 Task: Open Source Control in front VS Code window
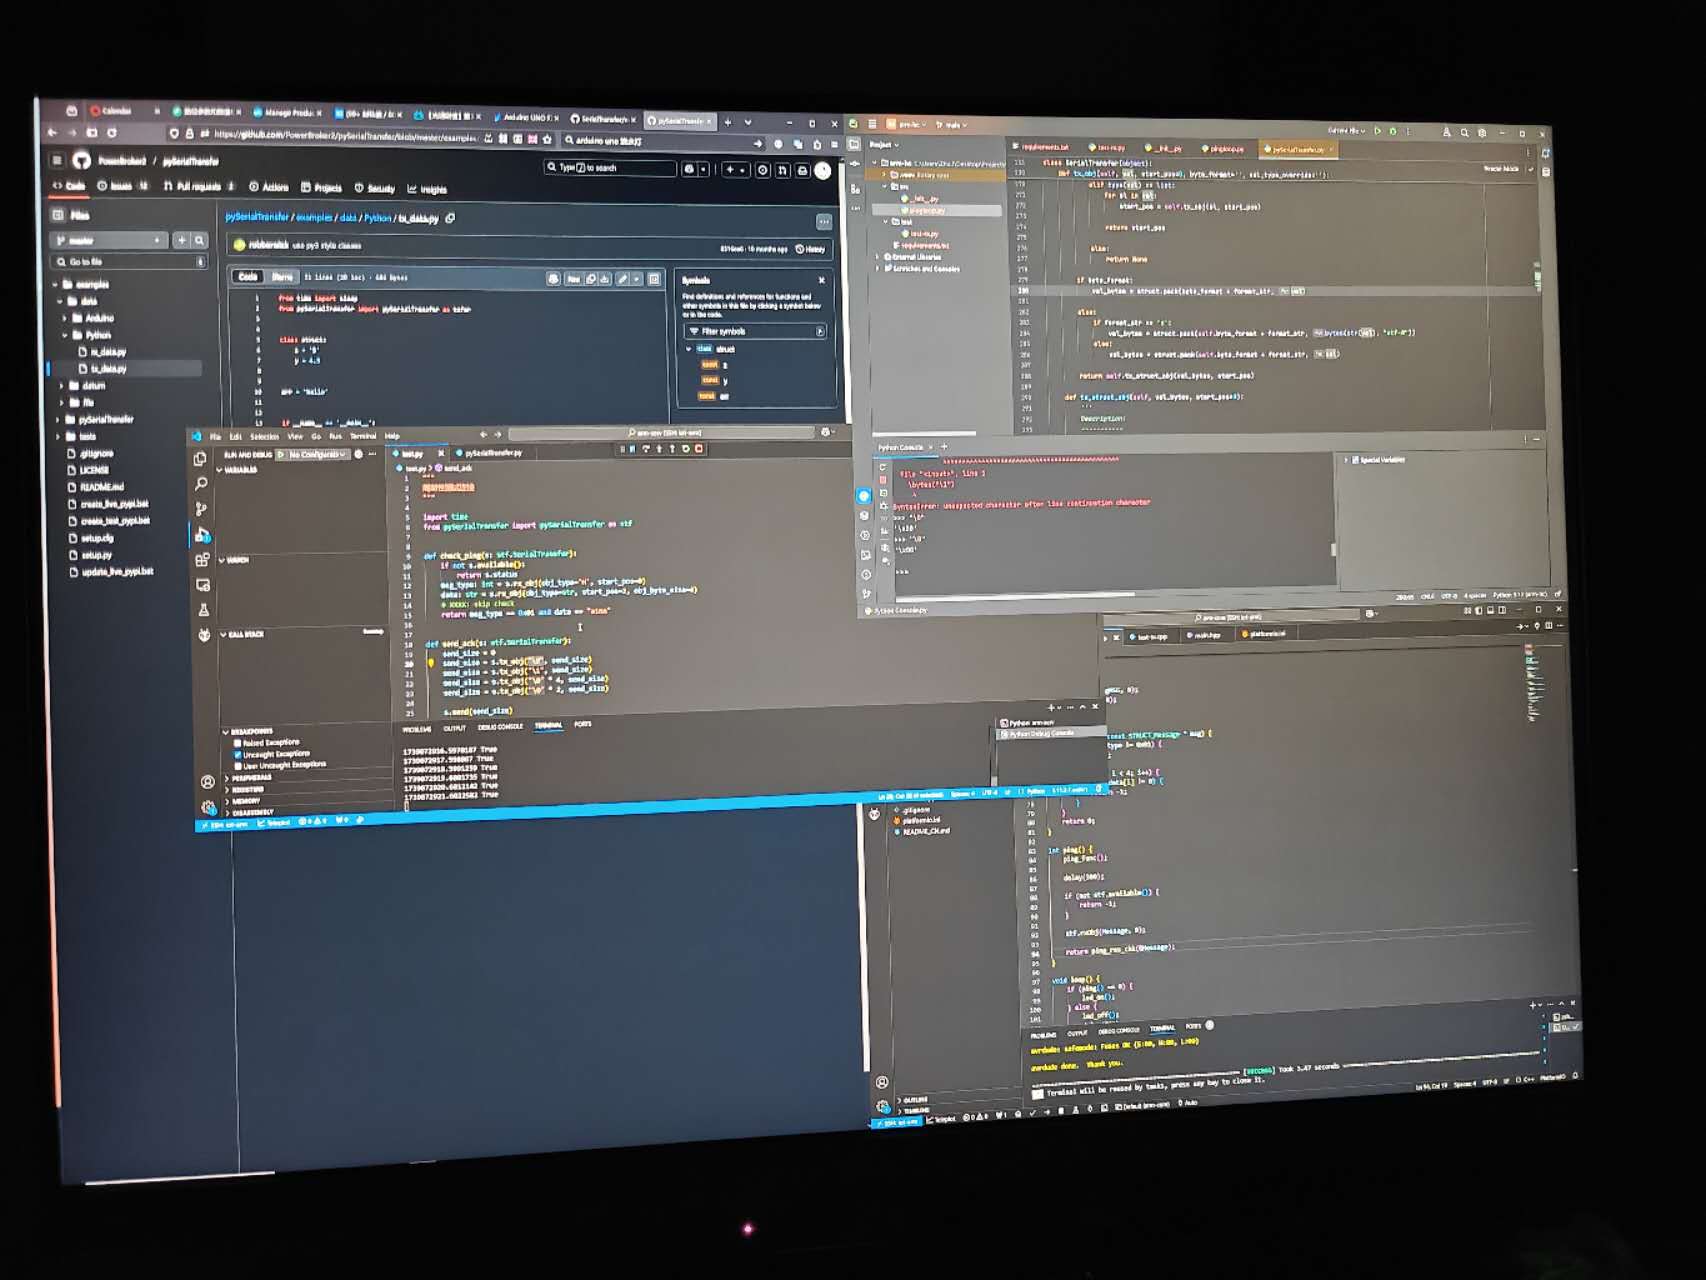201,509
